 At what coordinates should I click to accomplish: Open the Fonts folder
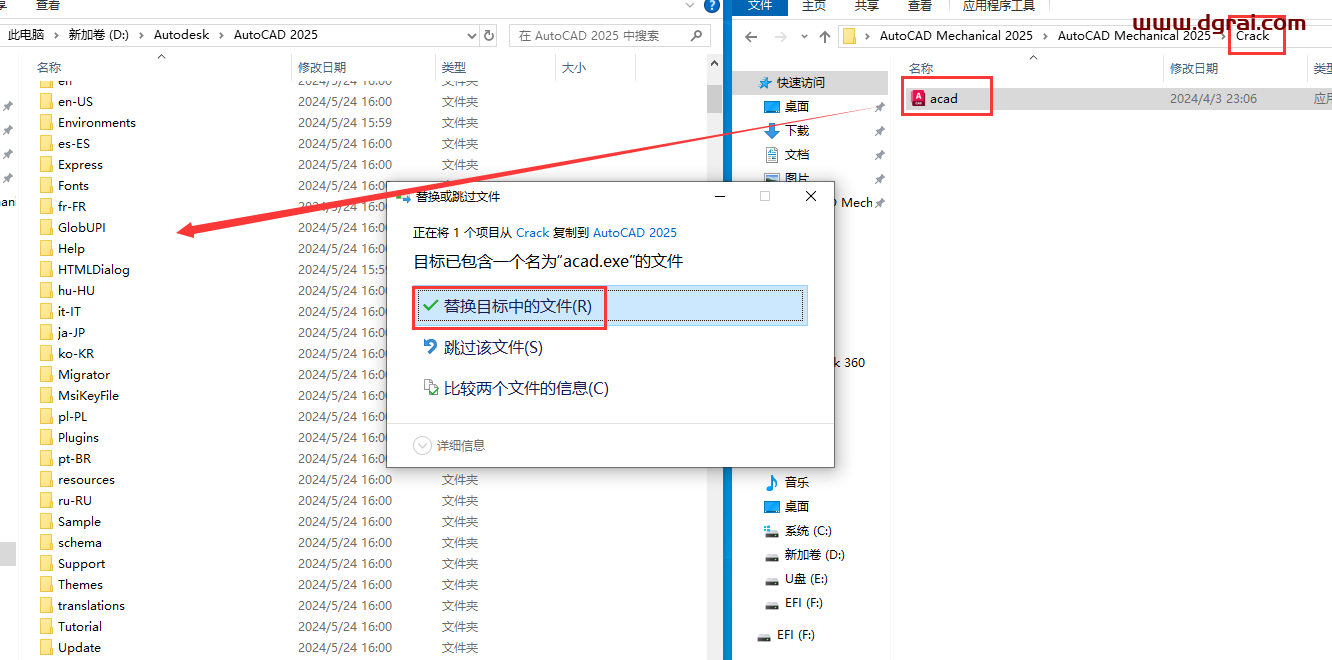coord(73,185)
